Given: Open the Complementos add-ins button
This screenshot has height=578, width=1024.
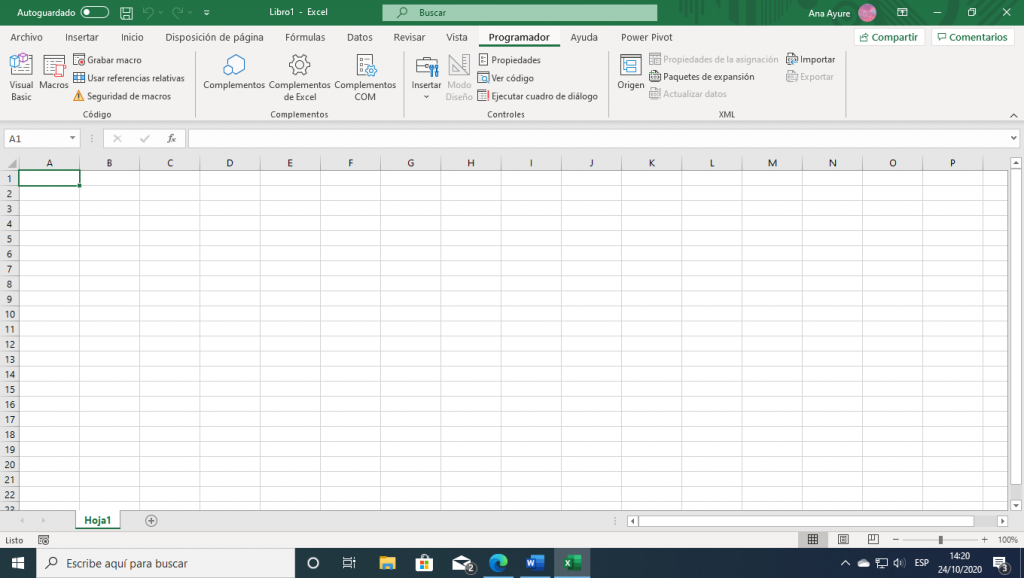Looking at the screenshot, I should coord(234,73).
